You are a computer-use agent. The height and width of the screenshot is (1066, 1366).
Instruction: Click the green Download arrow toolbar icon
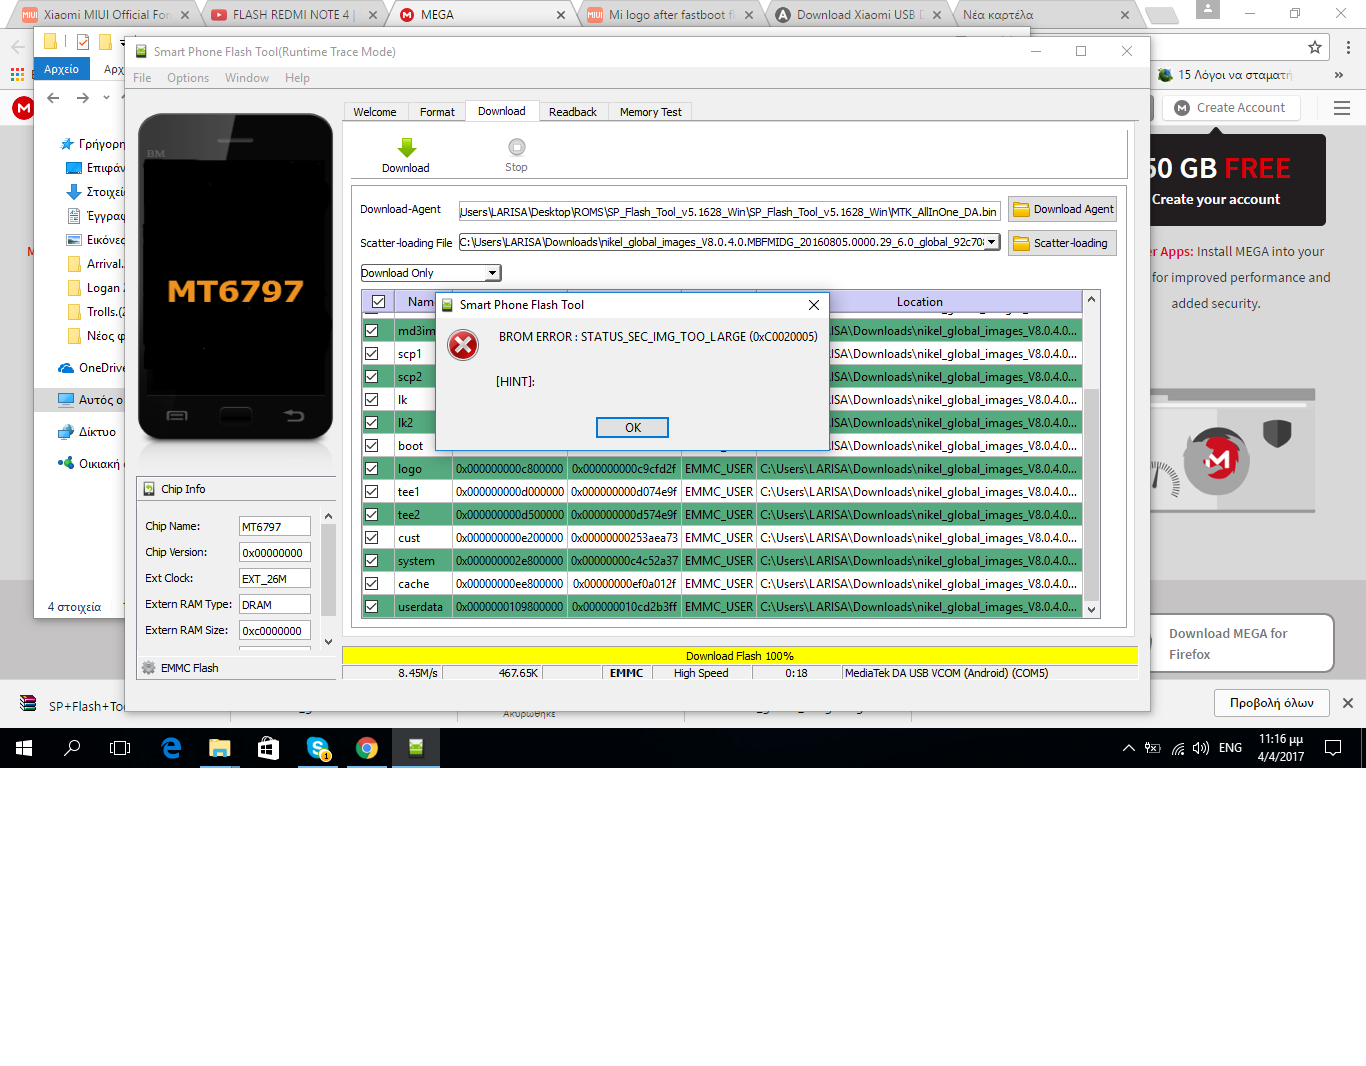coord(406,148)
